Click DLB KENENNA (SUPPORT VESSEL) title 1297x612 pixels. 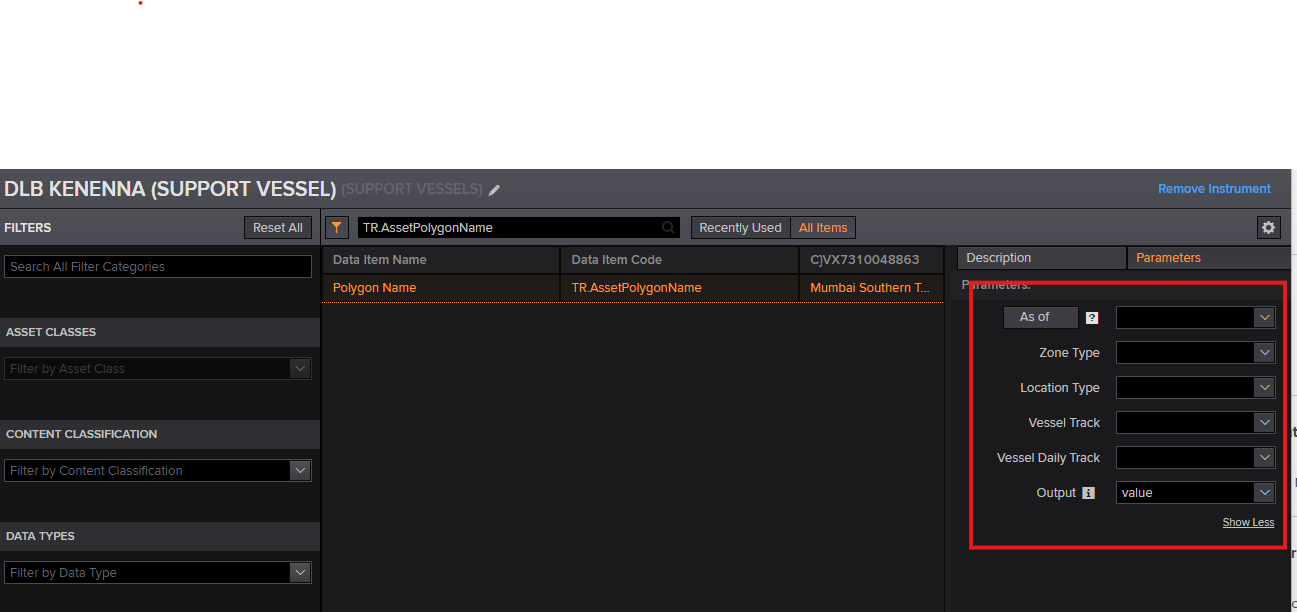[x=170, y=189]
